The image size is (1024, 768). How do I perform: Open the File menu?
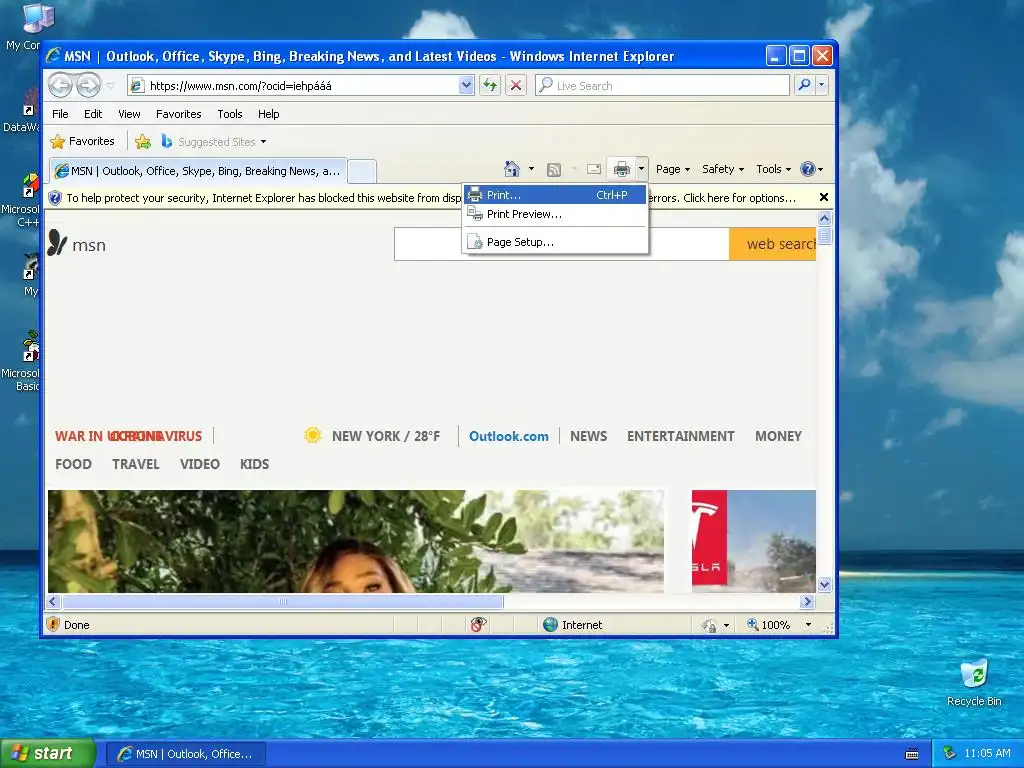click(60, 114)
